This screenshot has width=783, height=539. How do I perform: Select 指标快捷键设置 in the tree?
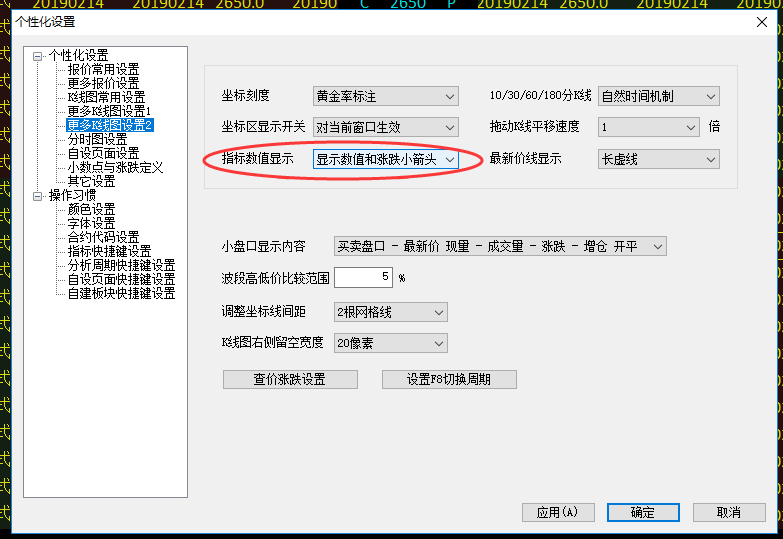point(109,251)
